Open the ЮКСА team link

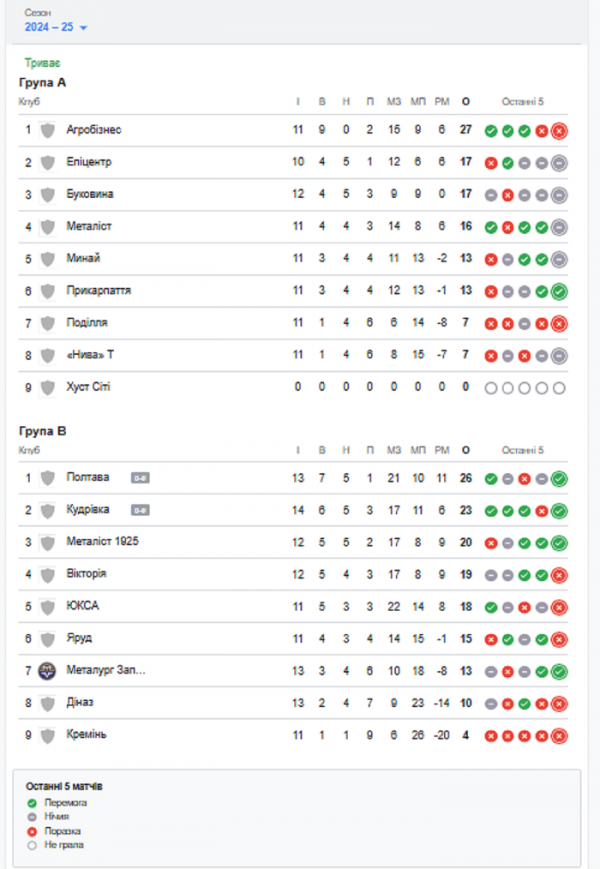[82, 606]
